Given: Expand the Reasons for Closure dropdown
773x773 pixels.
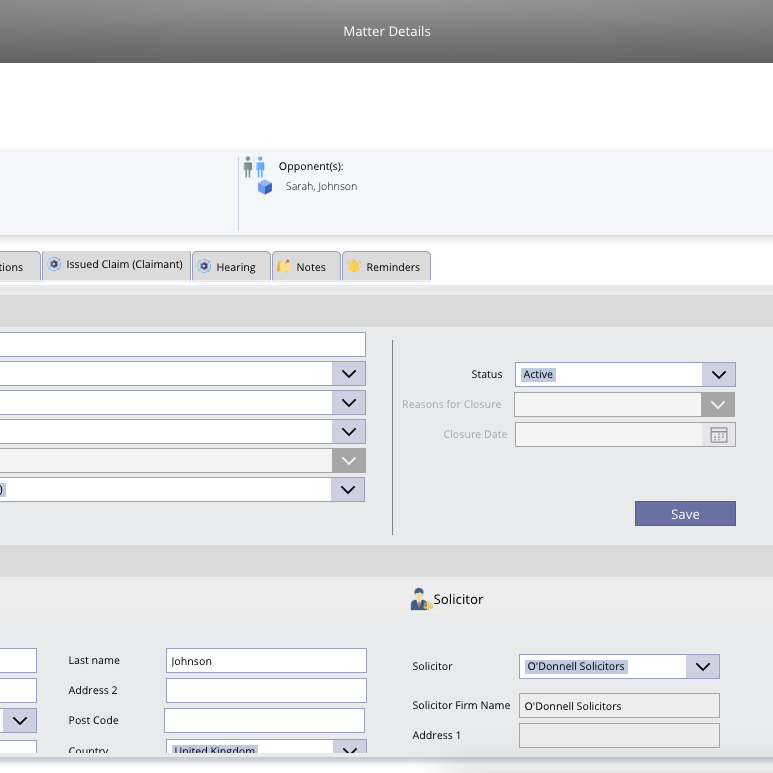Looking at the screenshot, I should click(x=718, y=405).
